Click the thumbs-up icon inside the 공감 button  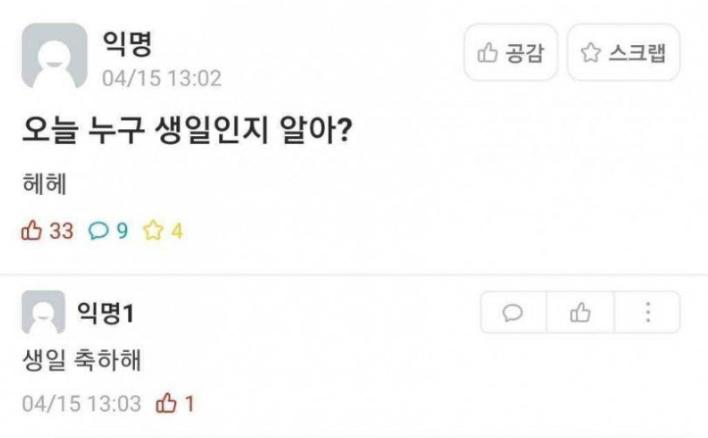tap(487, 55)
